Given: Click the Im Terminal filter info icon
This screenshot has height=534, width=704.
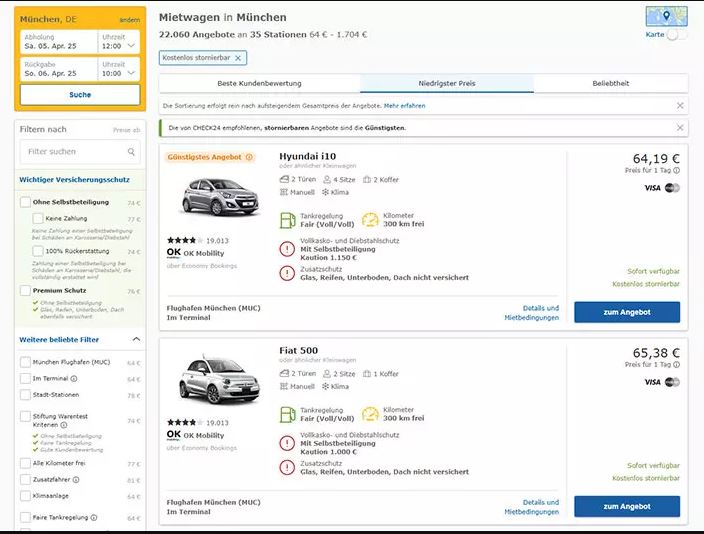Looking at the screenshot, I should coord(74,379).
